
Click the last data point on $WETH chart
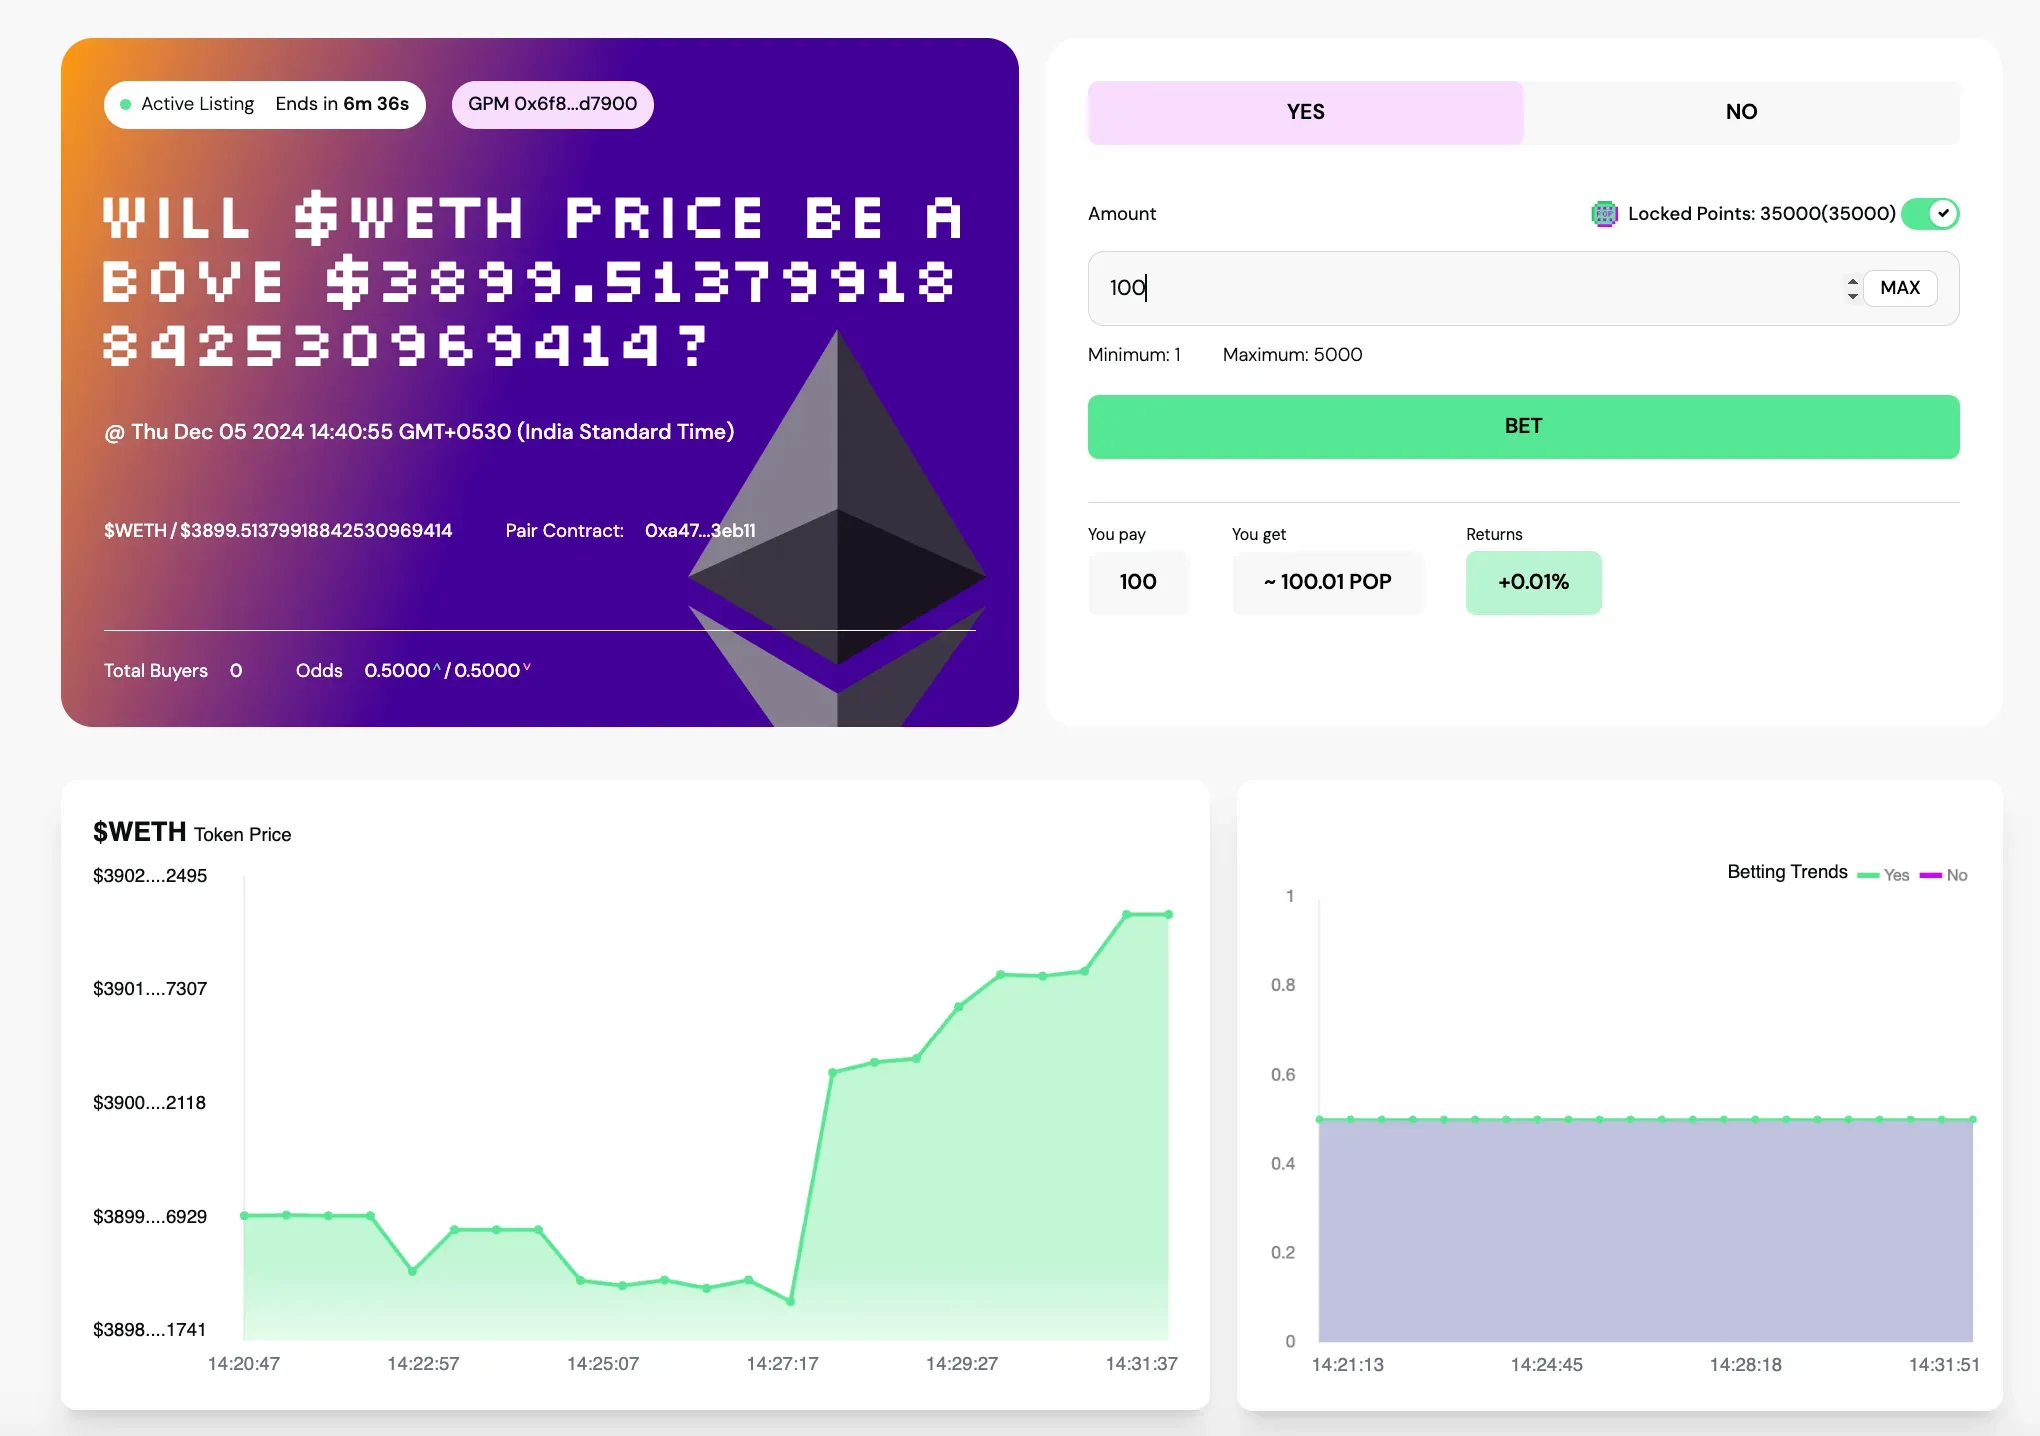(1168, 915)
